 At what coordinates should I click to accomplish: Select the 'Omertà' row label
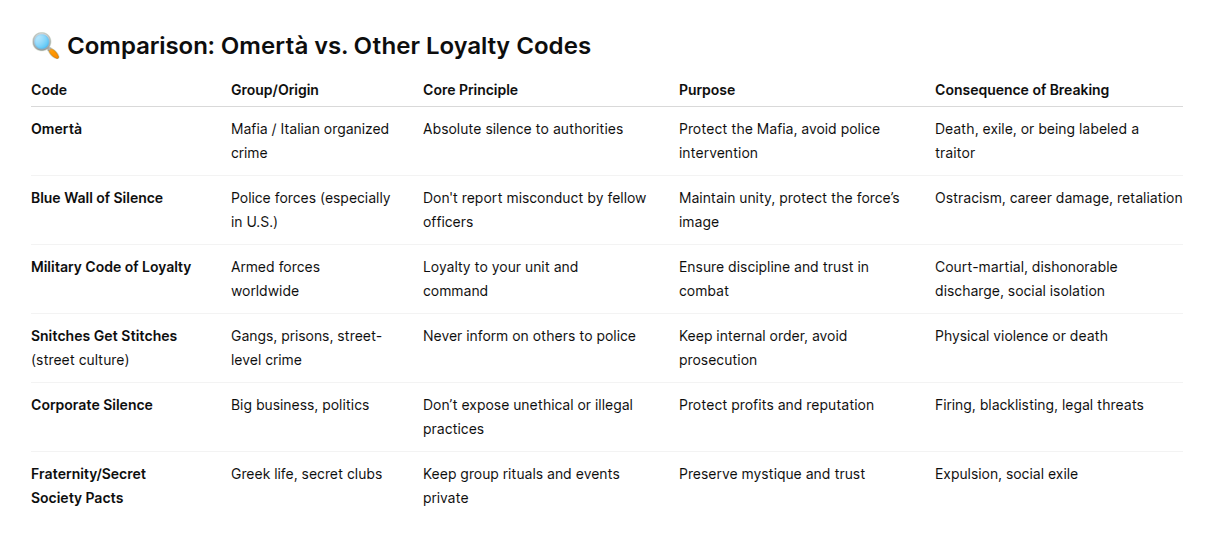tap(57, 129)
